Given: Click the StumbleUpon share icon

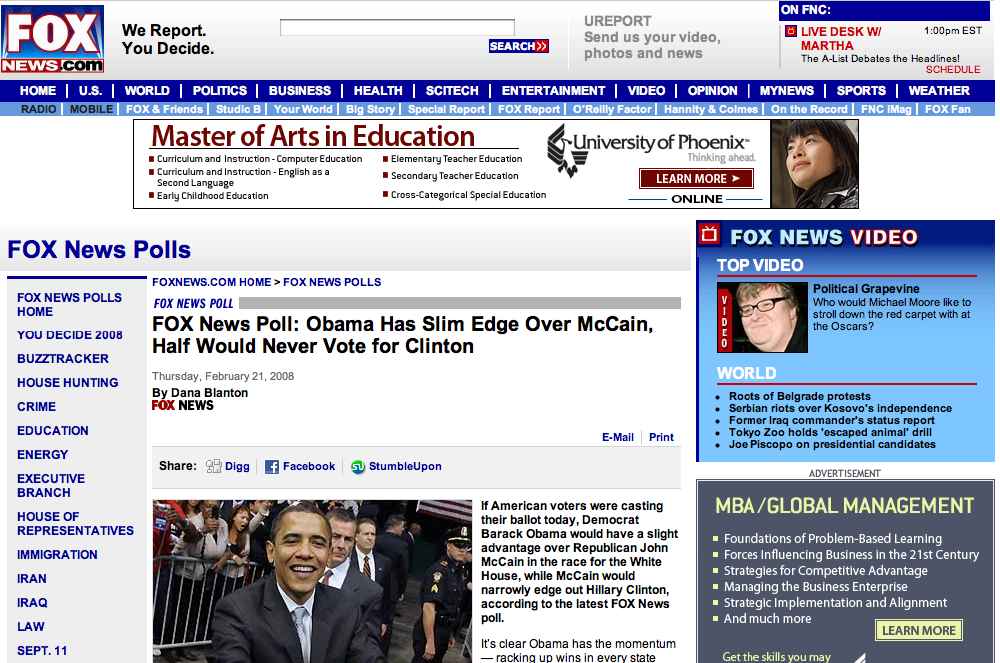Looking at the screenshot, I should click(358, 467).
